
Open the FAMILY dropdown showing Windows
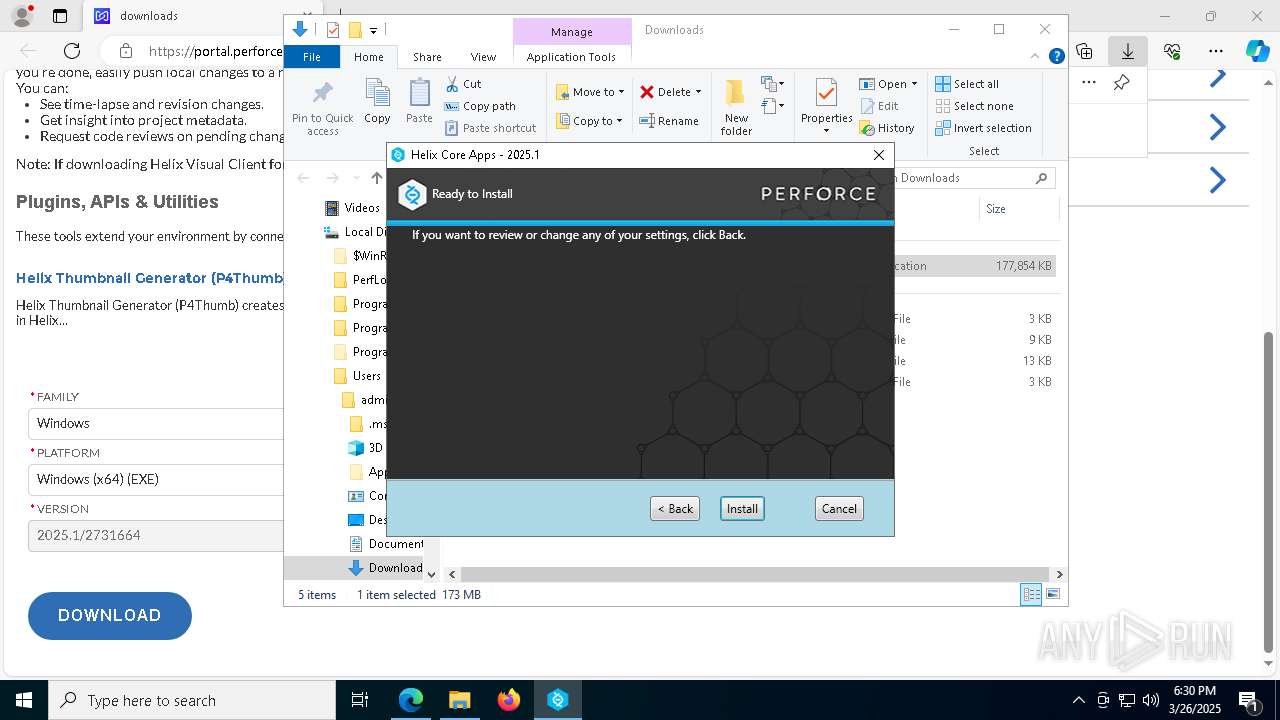pos(157,423)
